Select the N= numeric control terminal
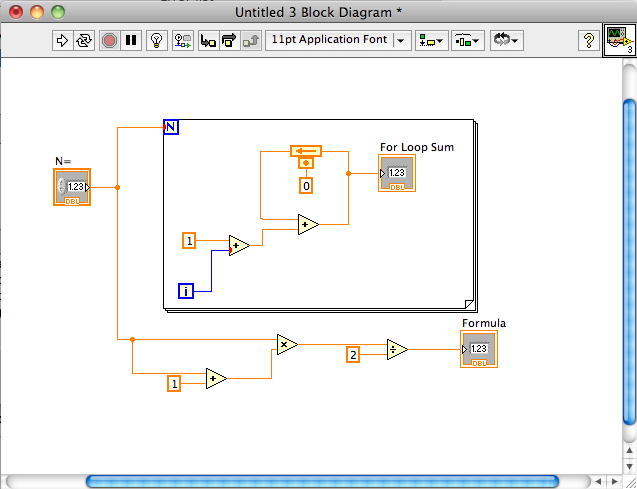This screenshot has height=489, width=637. point(72,187)
